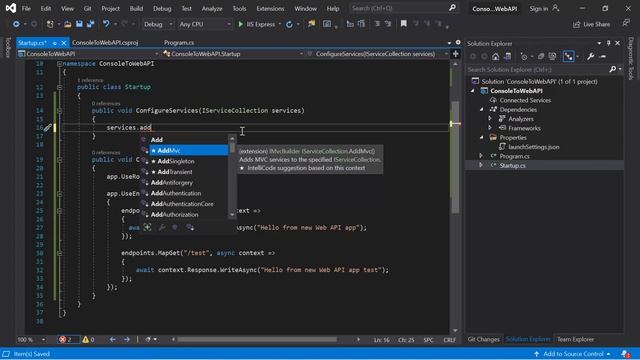Viewport: 640px width, 360px height.
Task: Expand the Analyzers node
Action: point(490,119)
